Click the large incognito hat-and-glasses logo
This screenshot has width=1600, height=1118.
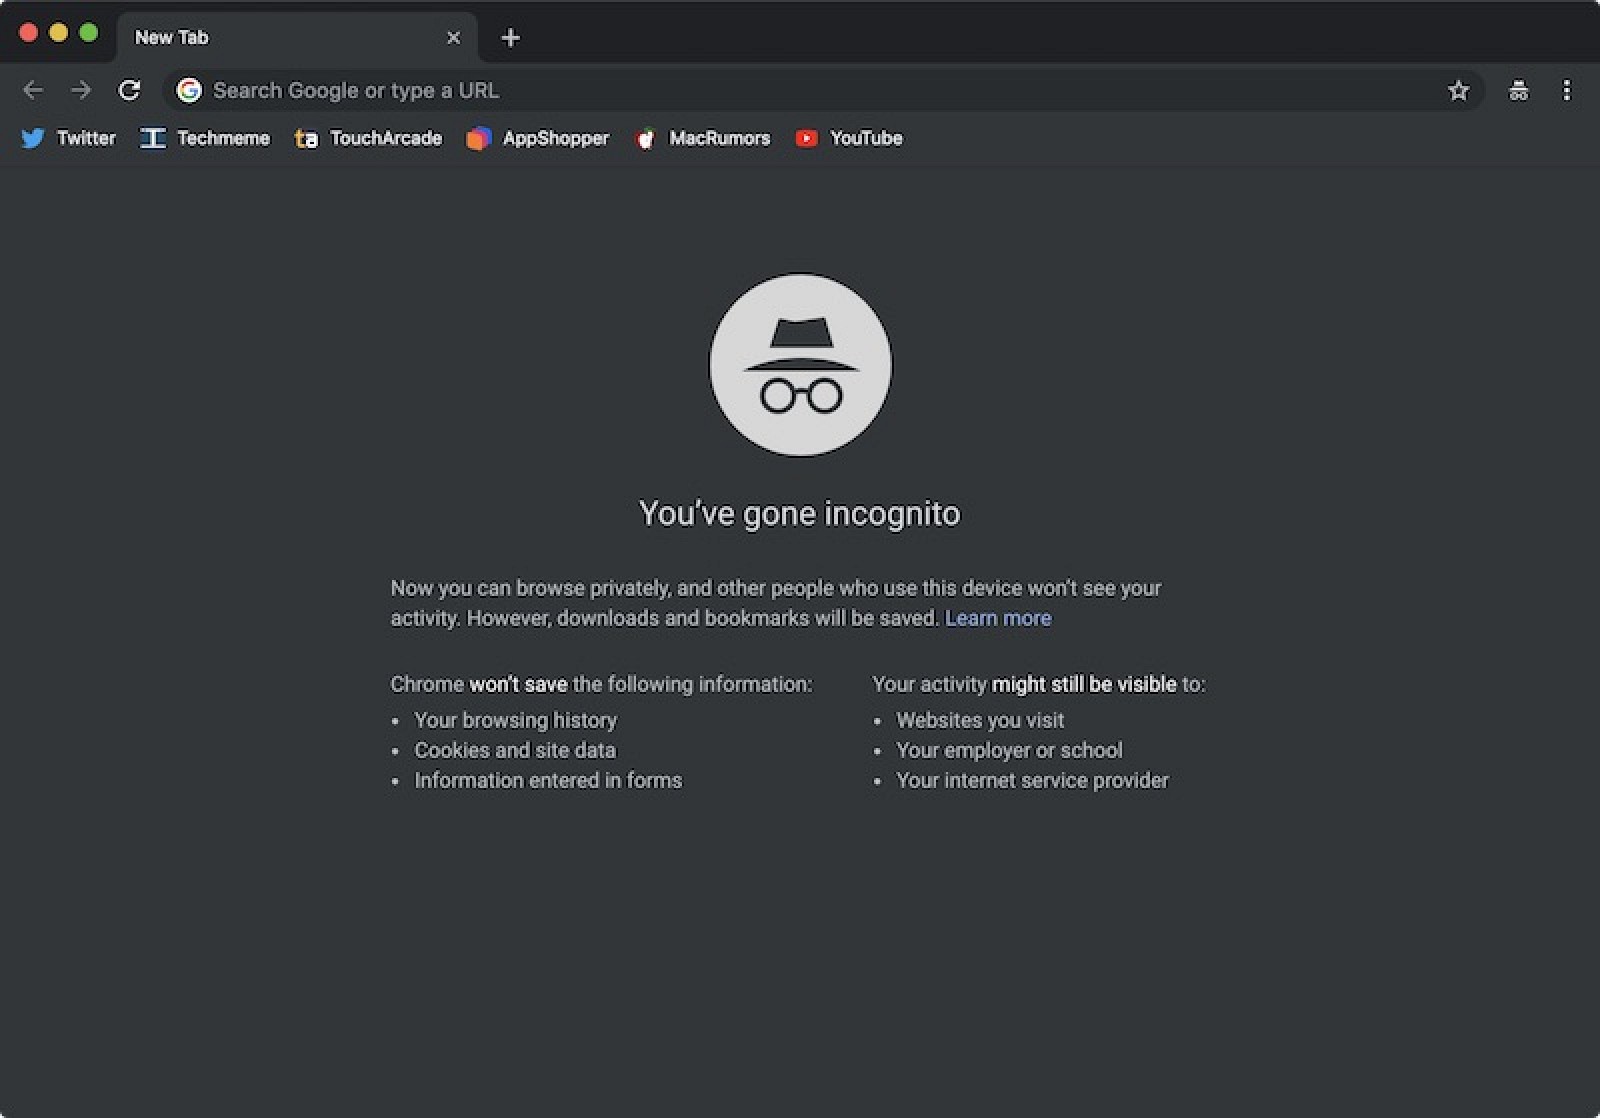pyautogui.click(x=800, y=365)
